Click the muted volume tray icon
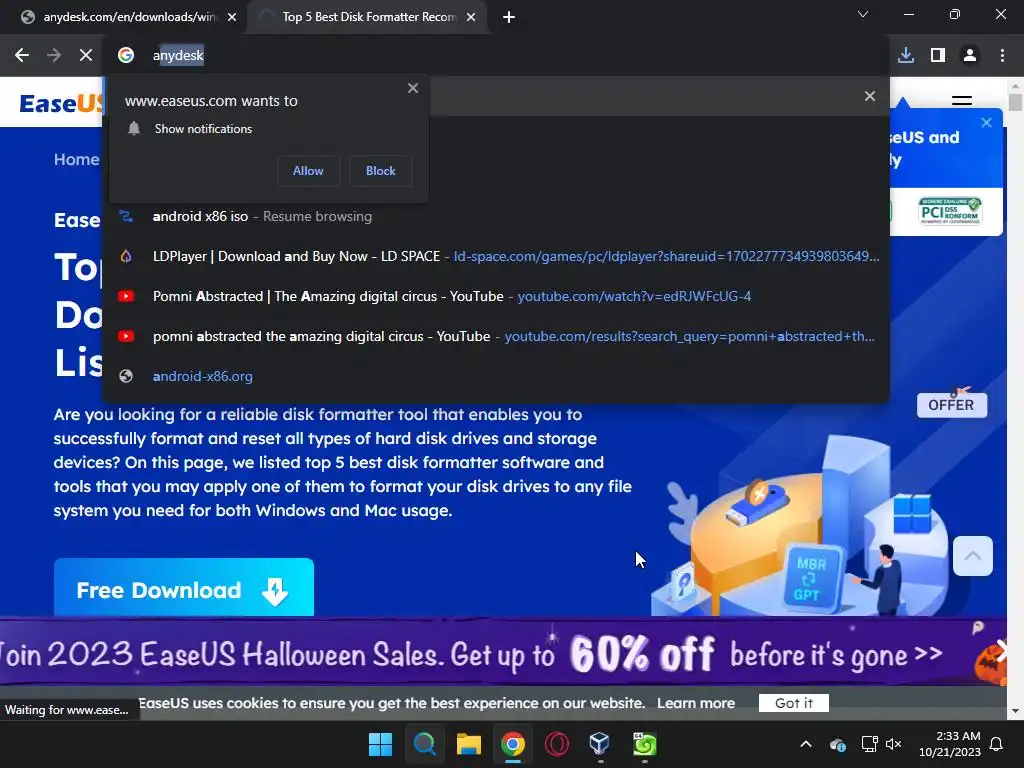The image size is (1024, 768). (x=893, y=744)
